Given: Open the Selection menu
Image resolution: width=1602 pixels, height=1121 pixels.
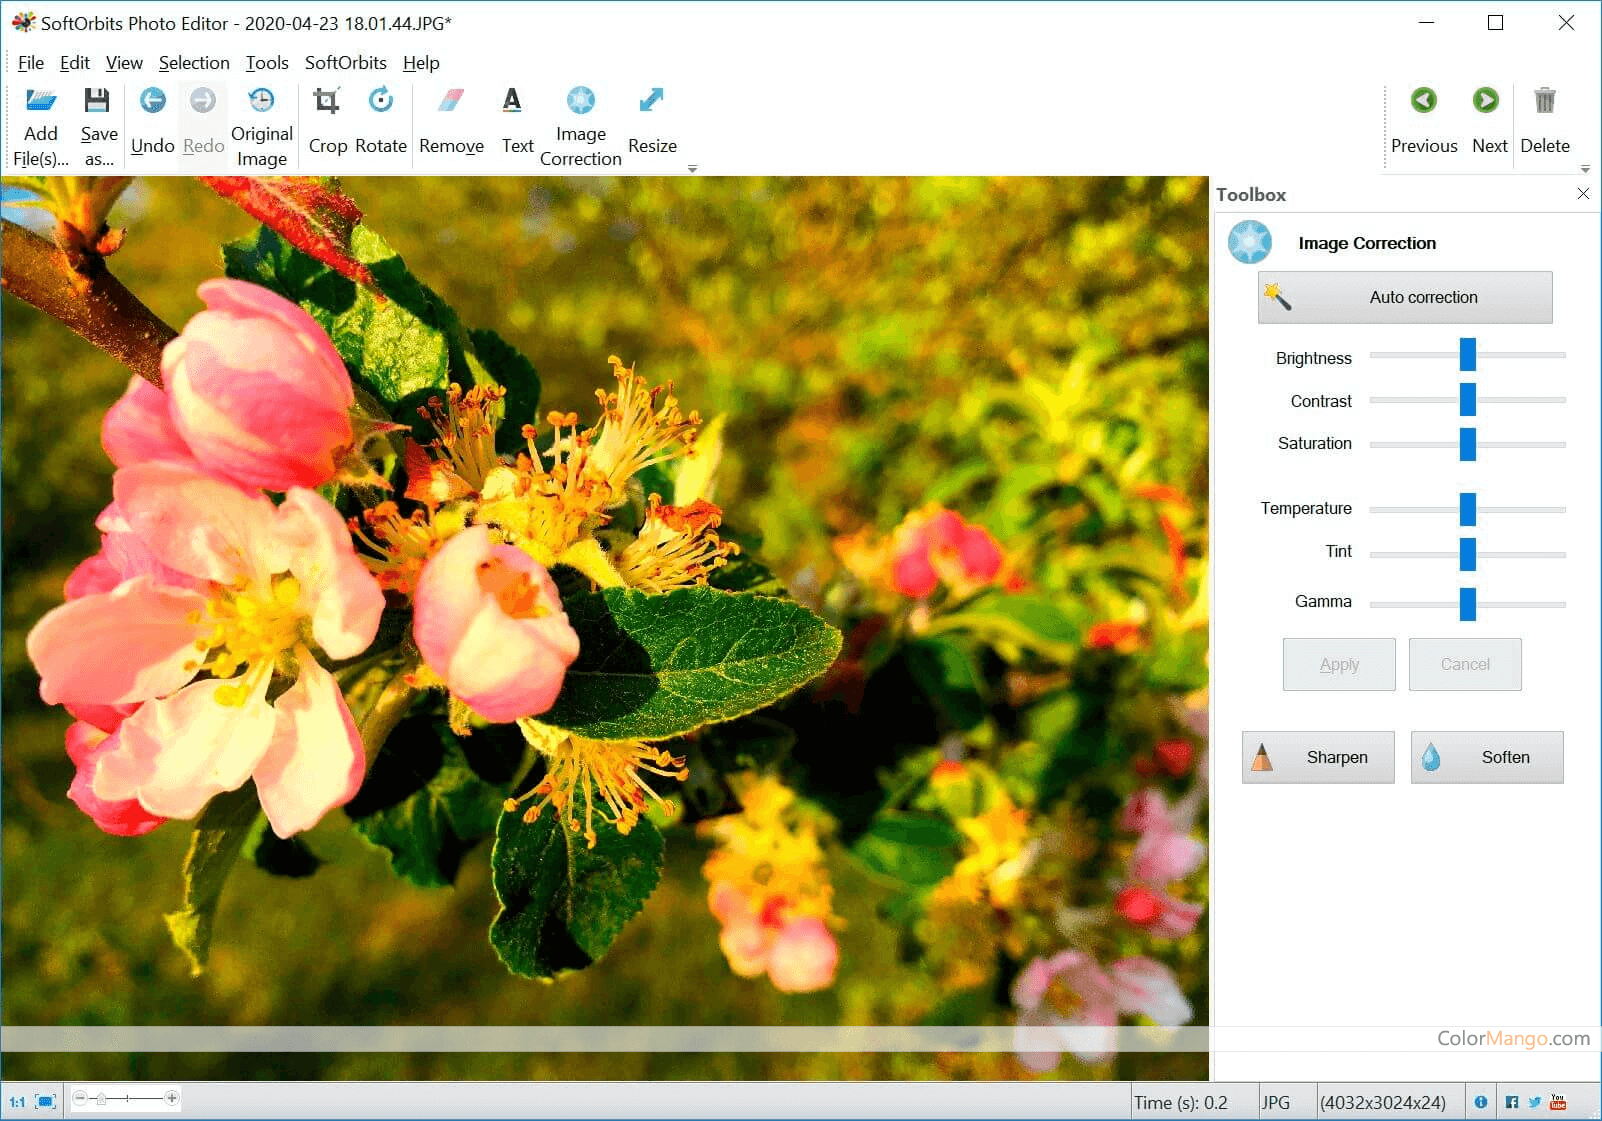Looking at the screenshot, I should [194, 63].
